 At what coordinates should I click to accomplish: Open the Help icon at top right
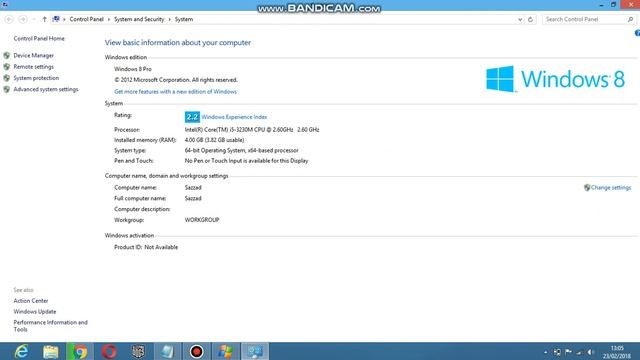(x=637, y=33)
